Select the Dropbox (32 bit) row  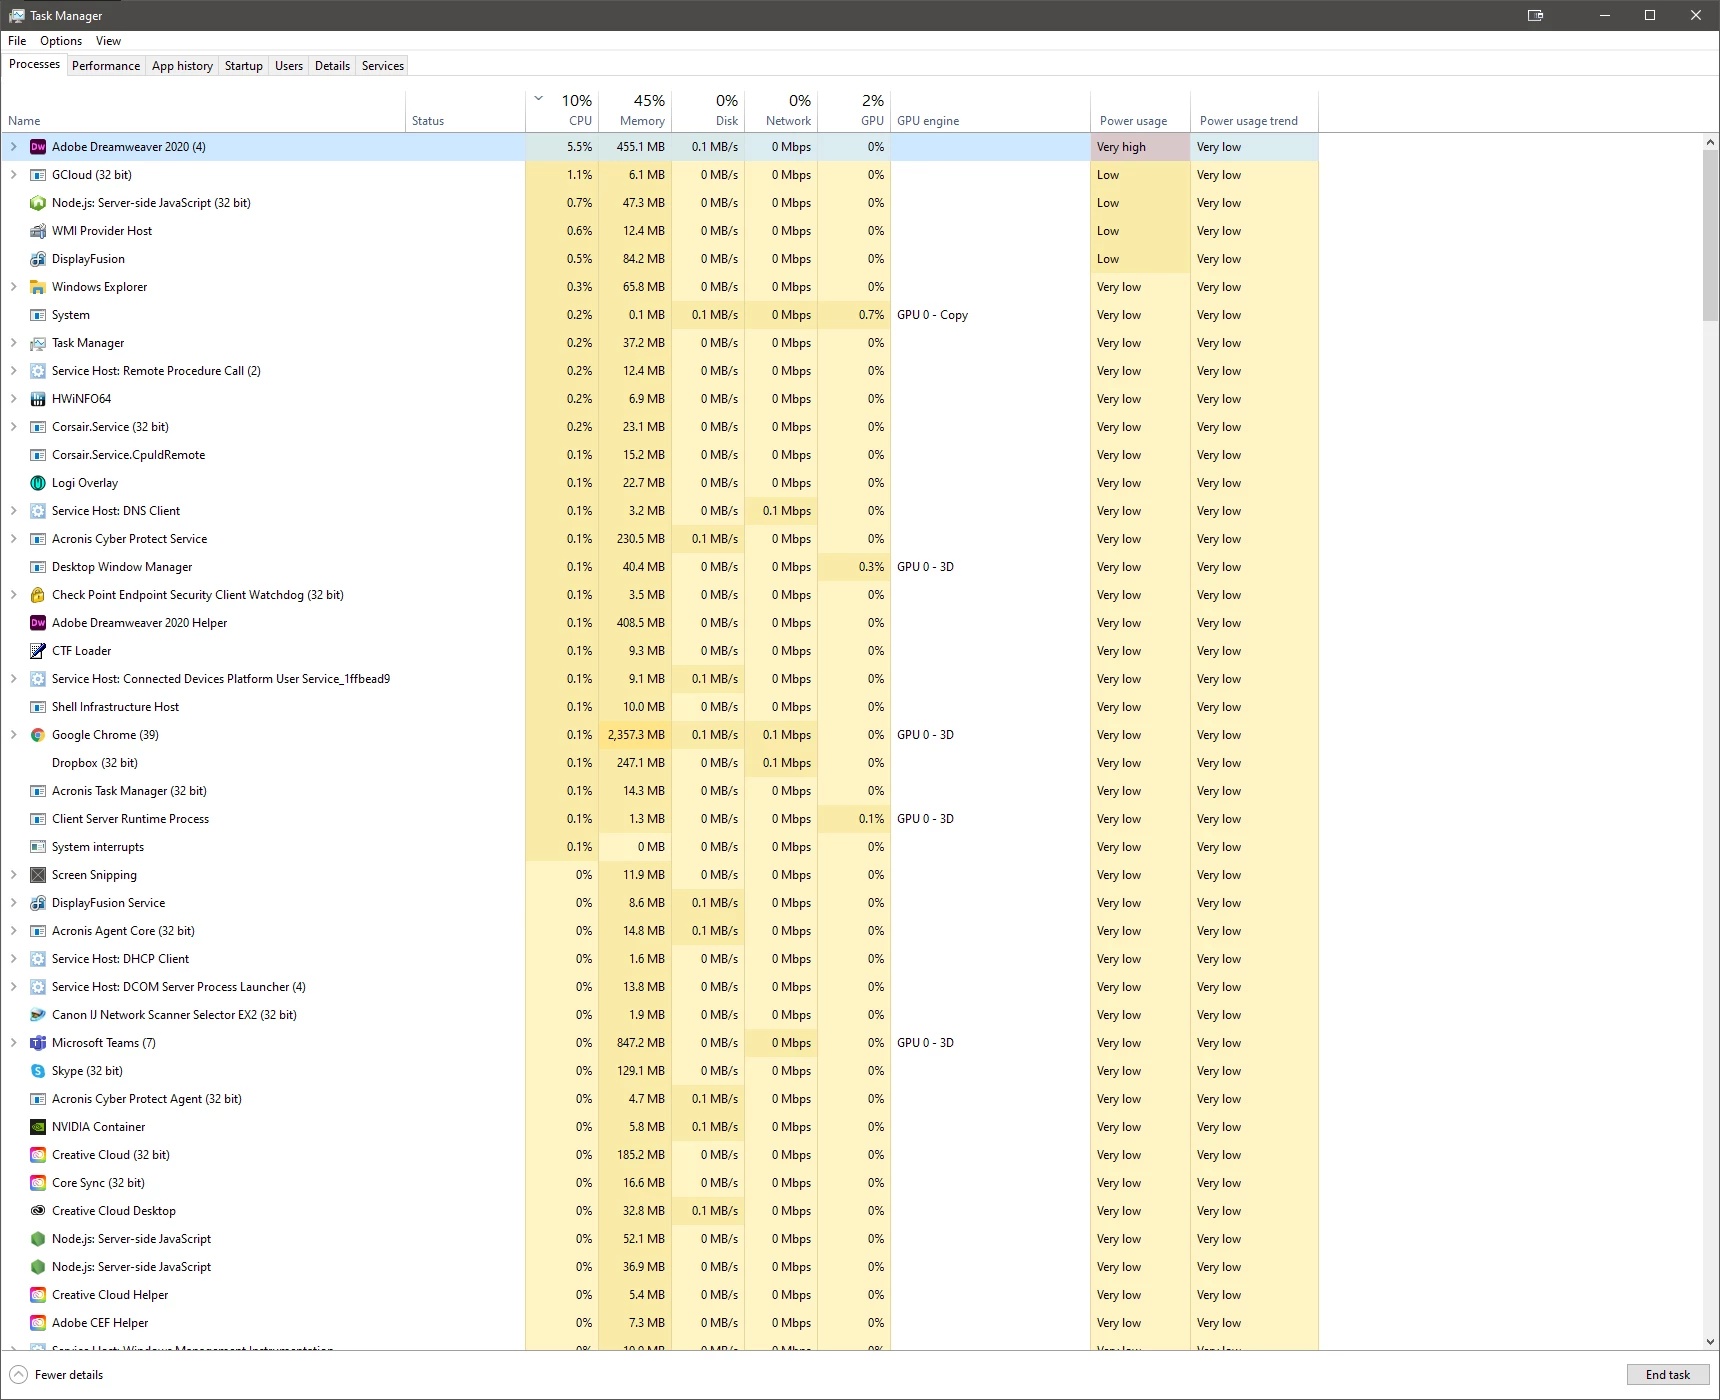(x=660, y=763)
